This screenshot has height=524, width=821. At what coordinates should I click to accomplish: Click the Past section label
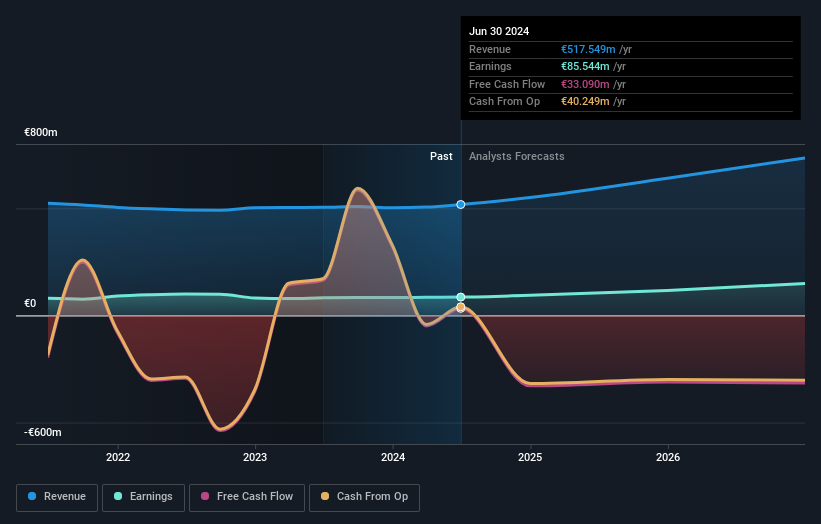point(441,156)
